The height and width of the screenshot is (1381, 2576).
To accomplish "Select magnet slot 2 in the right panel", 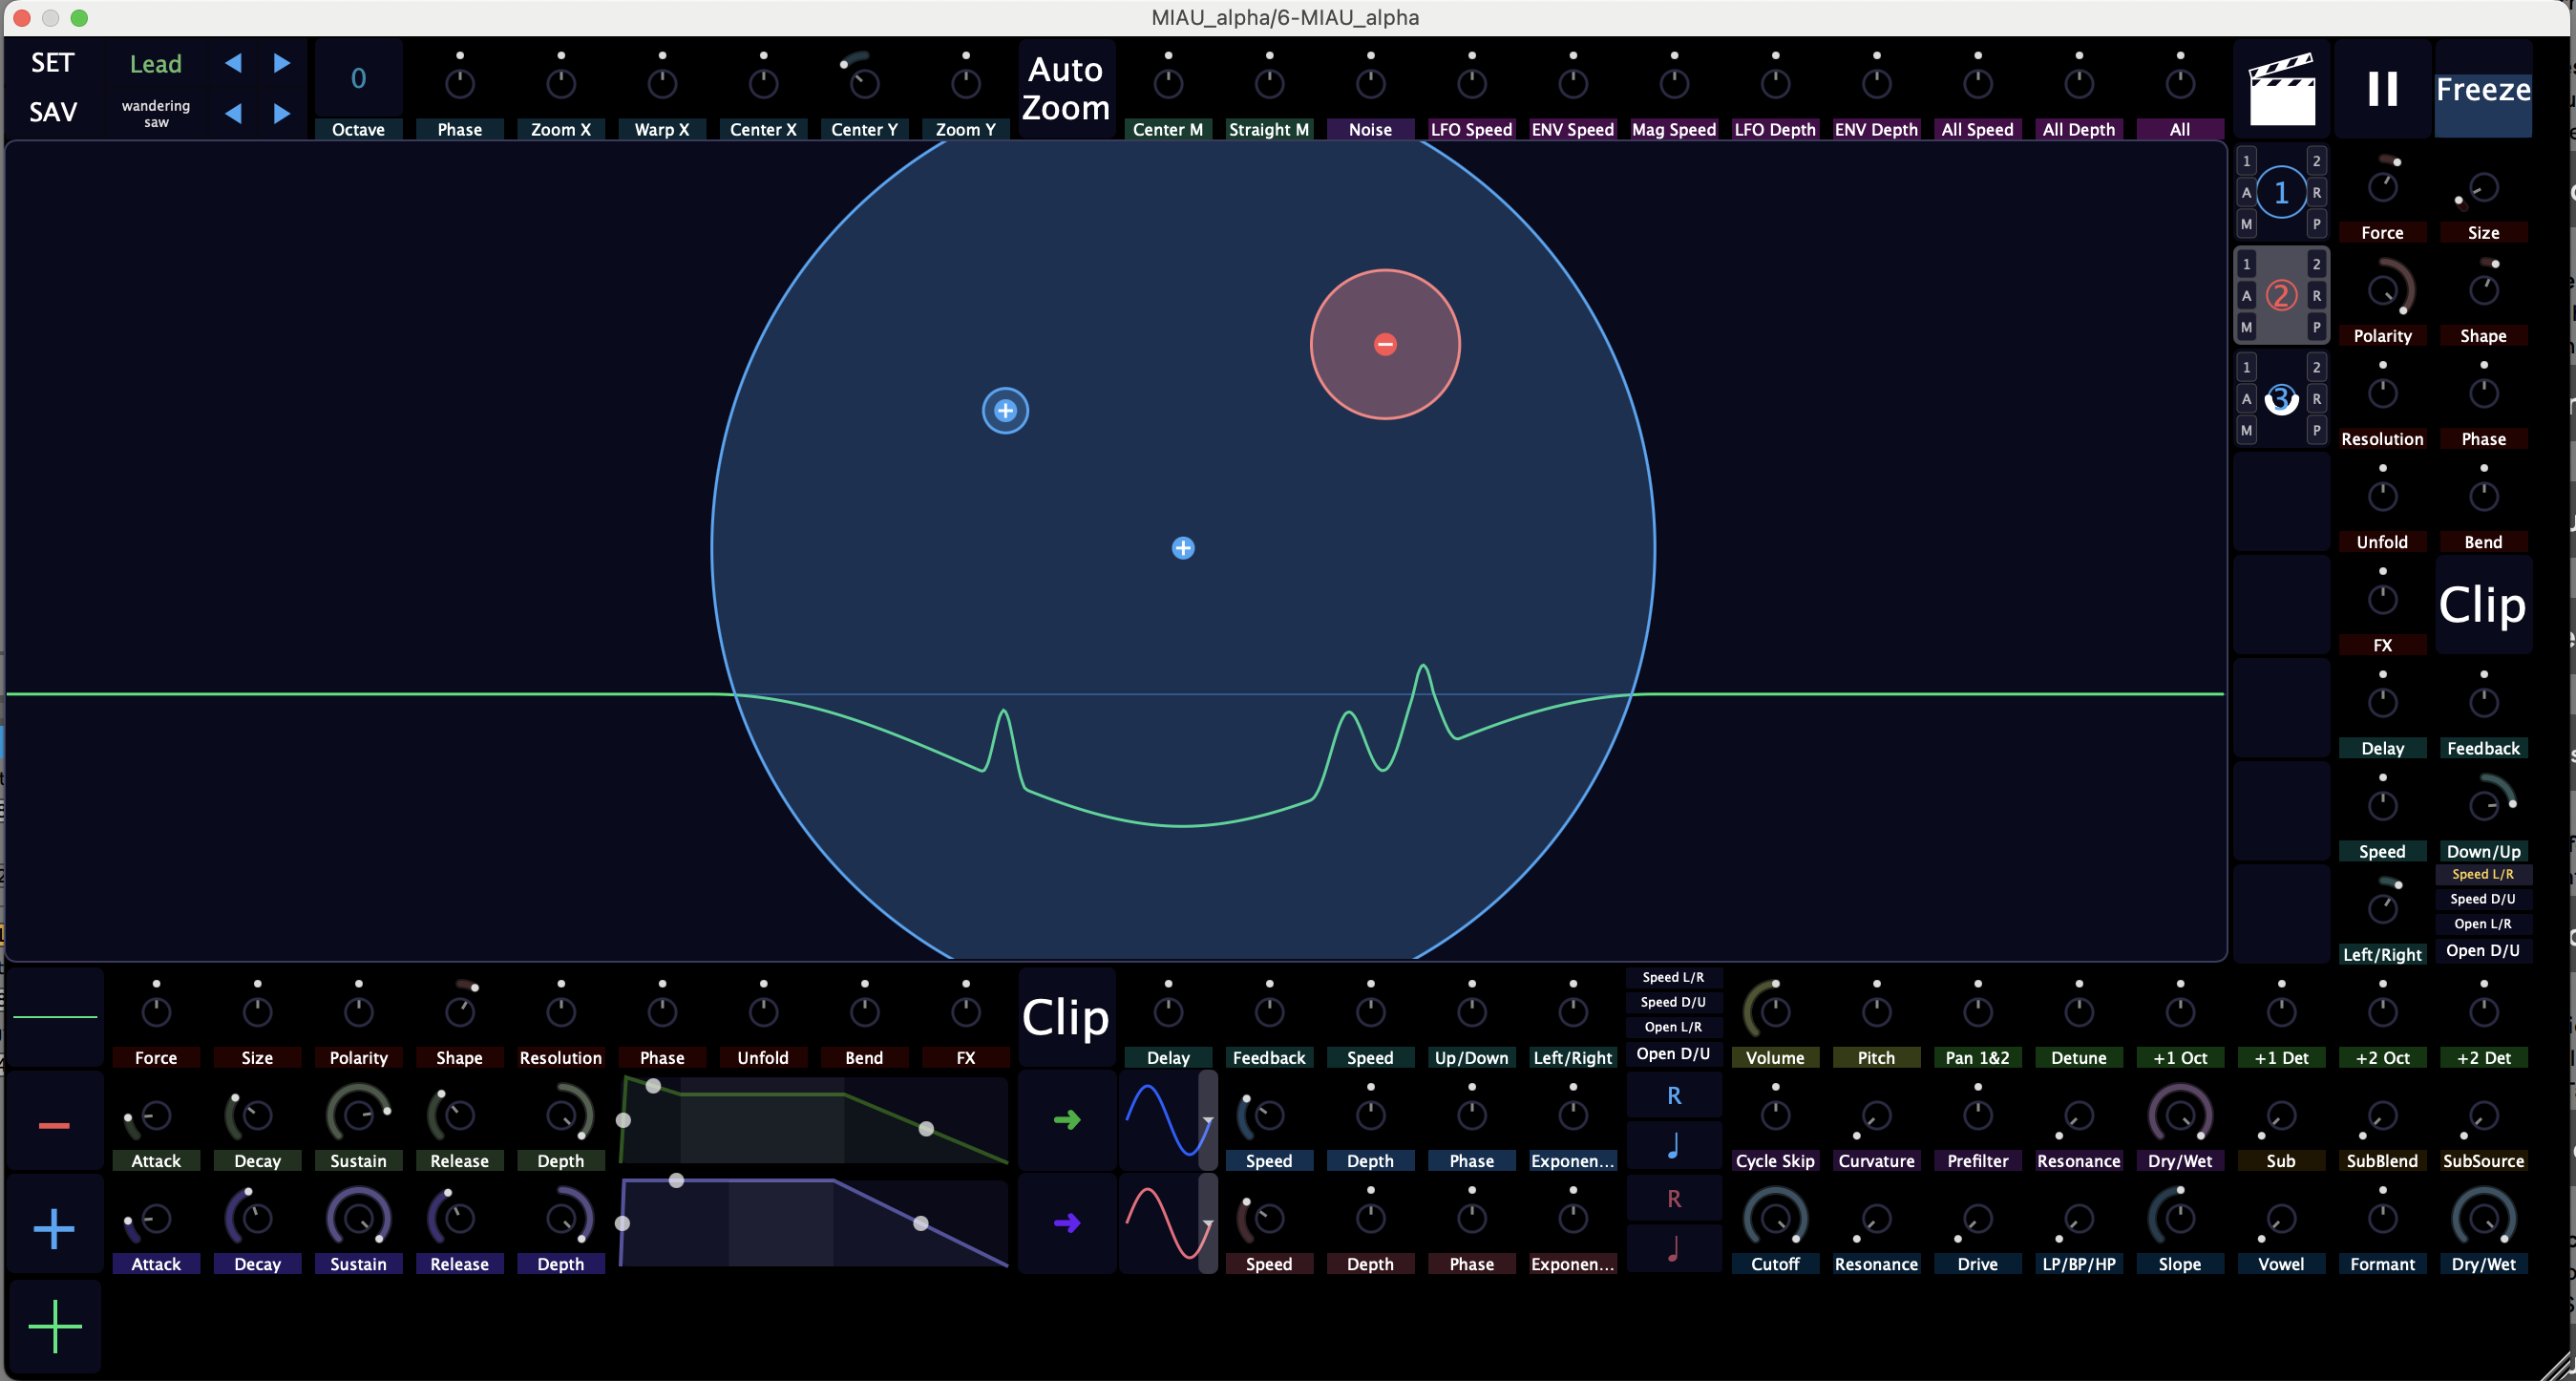I will coord(2281,295).
